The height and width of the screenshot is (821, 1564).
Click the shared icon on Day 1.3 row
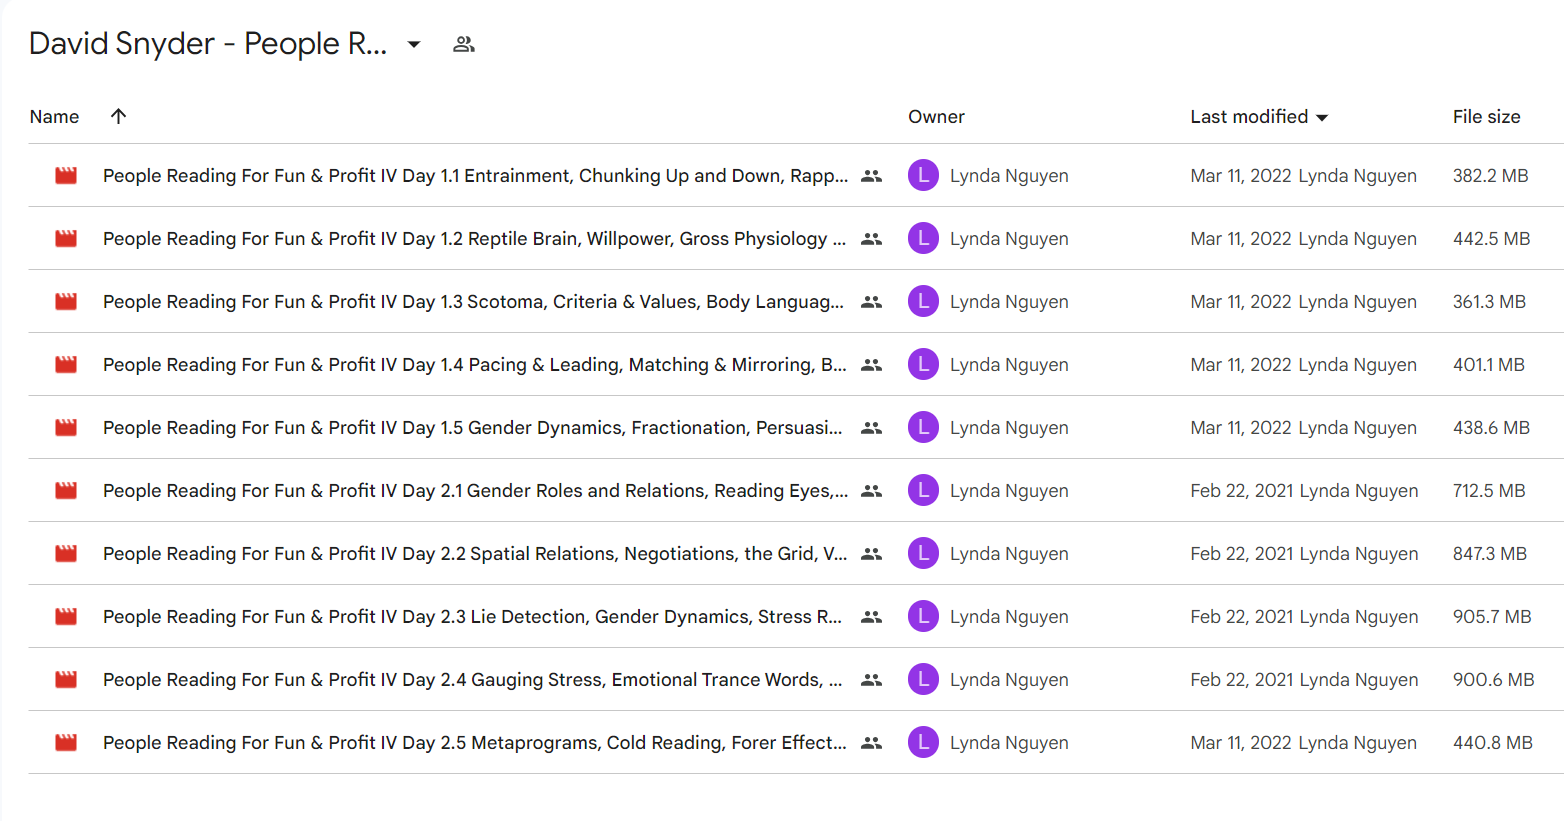coord(872,302)
